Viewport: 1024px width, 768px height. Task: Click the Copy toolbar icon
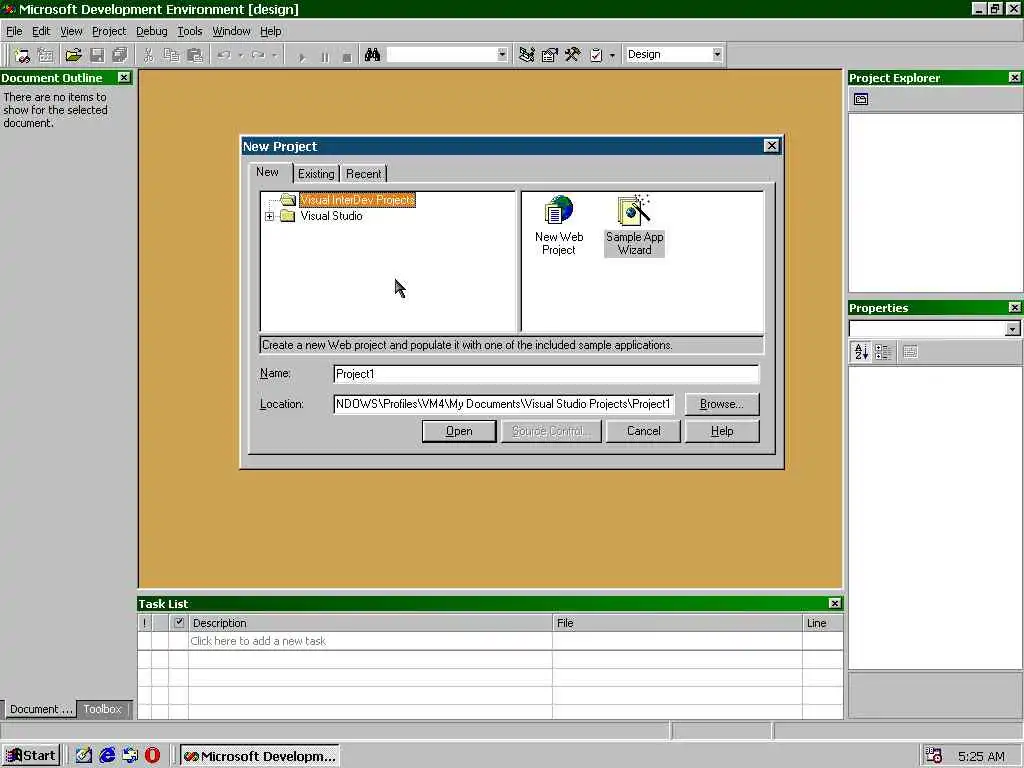[x=171, y=56]
